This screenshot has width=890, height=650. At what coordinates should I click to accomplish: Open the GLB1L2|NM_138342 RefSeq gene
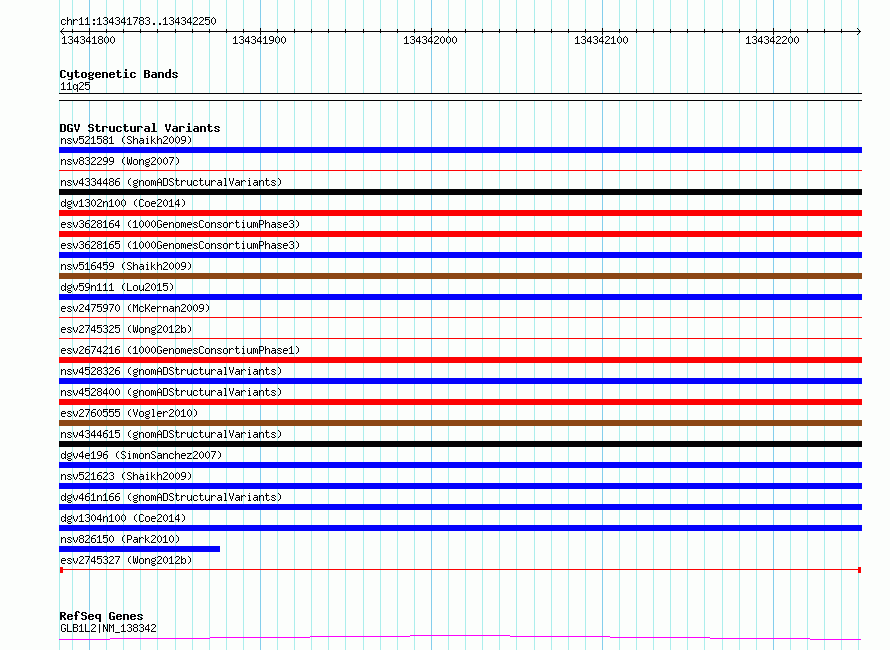[108, 628]
